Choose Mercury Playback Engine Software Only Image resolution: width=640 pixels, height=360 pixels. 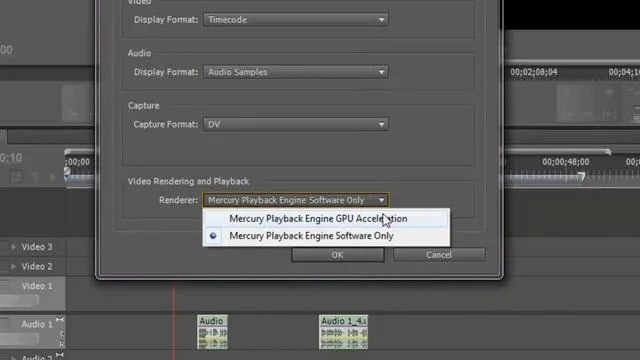326,236
